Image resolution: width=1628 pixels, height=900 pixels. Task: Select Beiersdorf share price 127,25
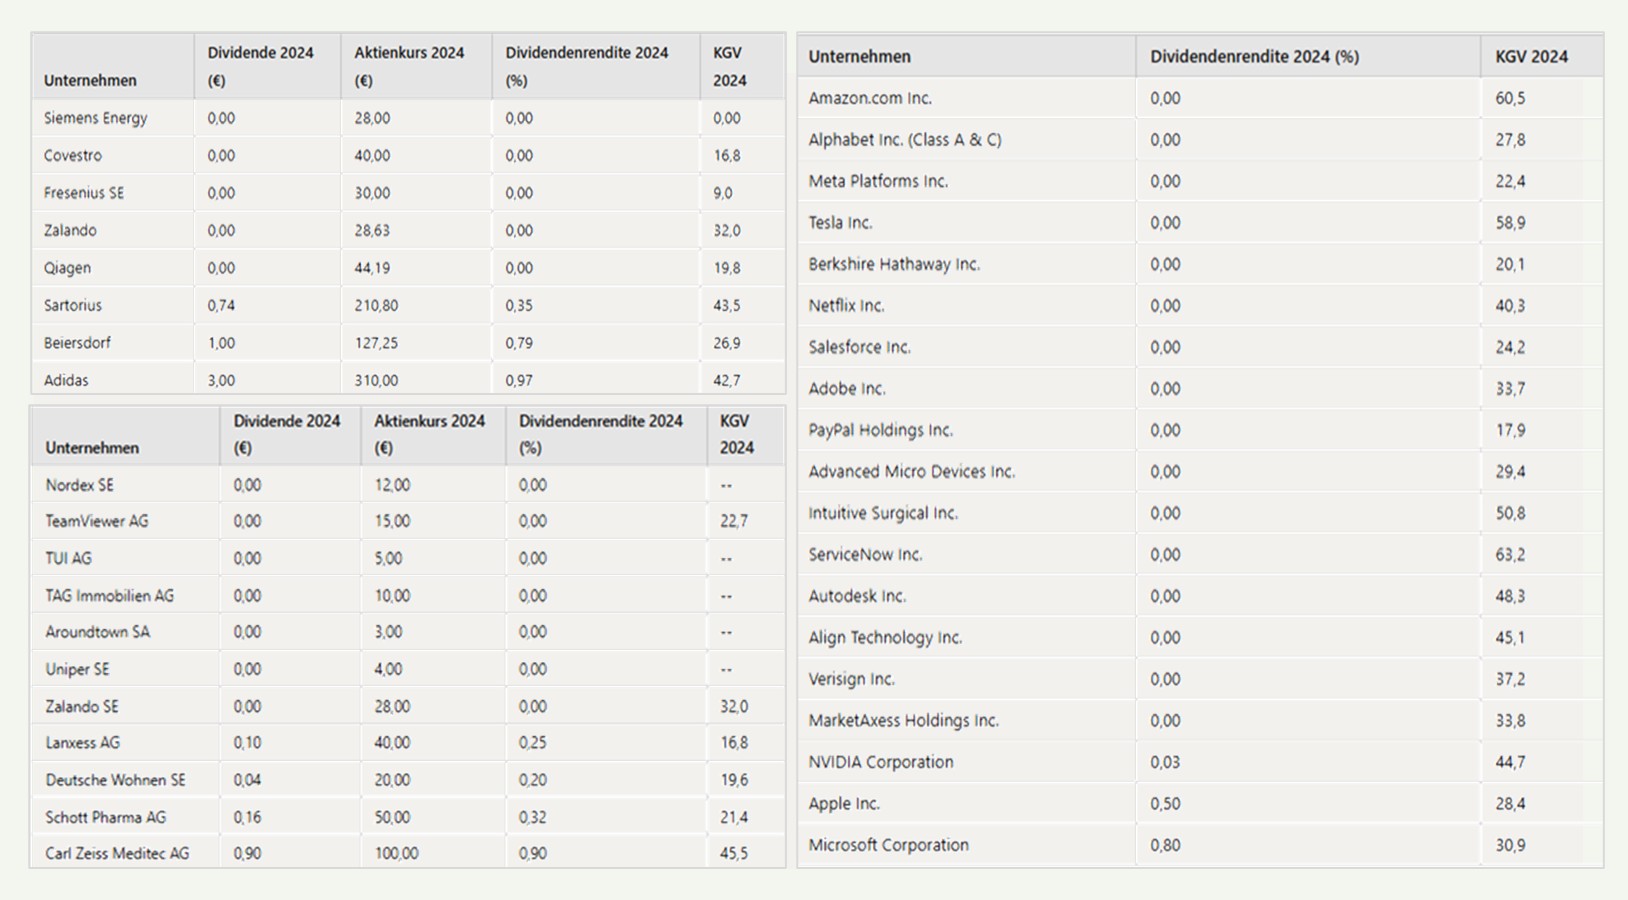[x=375, y=343]
